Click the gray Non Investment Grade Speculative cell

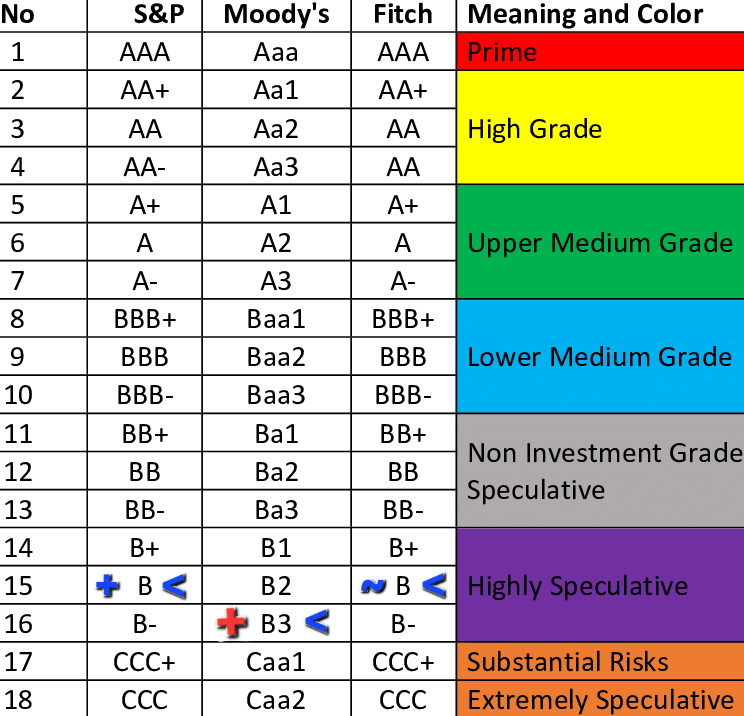[x=600, y=471]
